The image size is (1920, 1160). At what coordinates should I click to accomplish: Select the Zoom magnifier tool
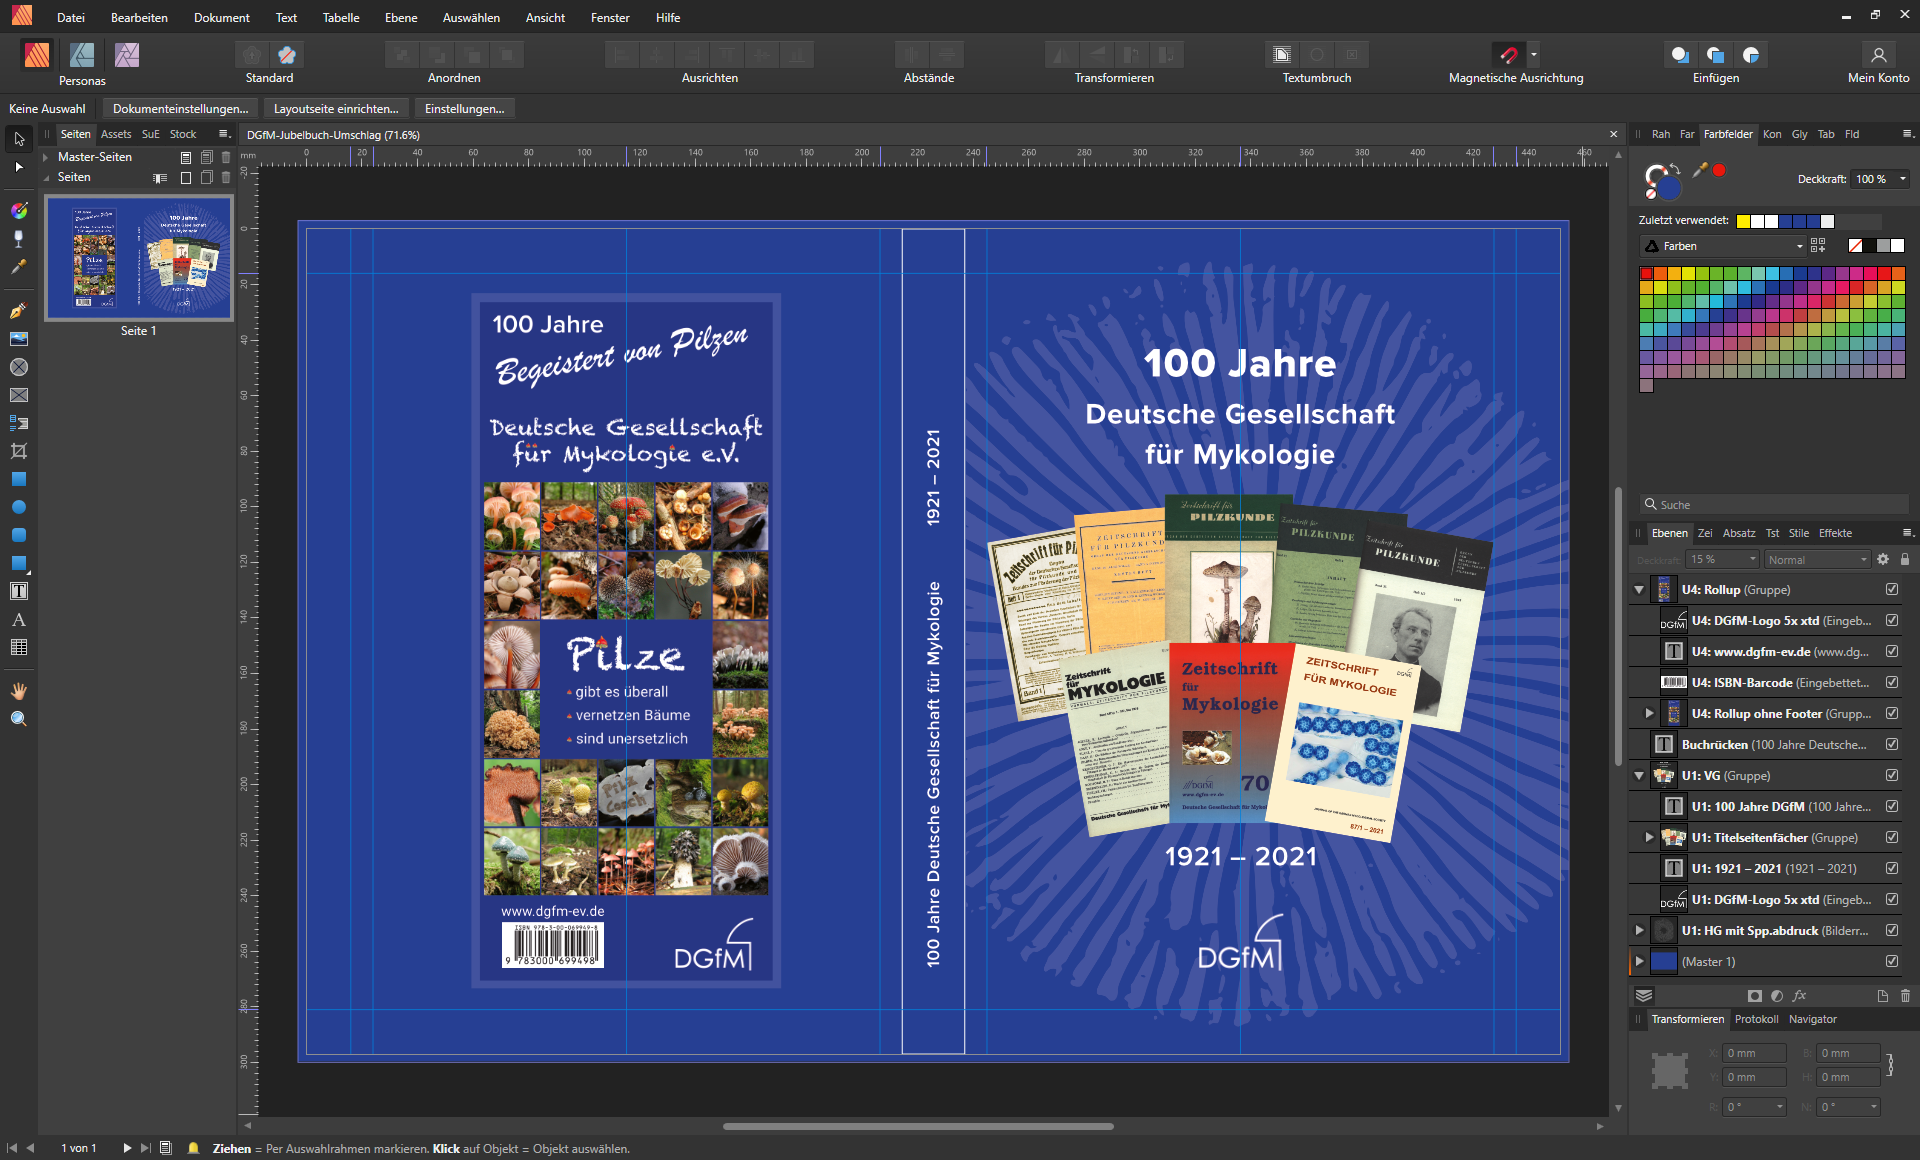point(19,719)
